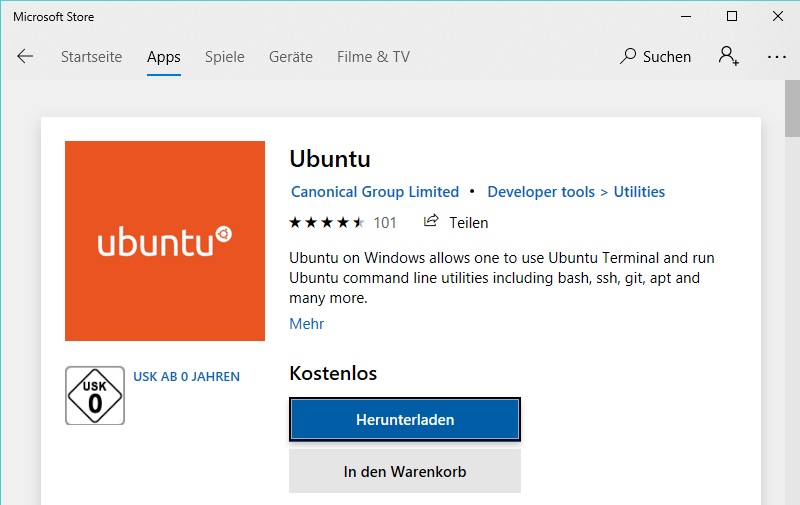Click the USK 0 rating badge
Viewport: 800px width, 505px height.
click(x=95, y=395)
